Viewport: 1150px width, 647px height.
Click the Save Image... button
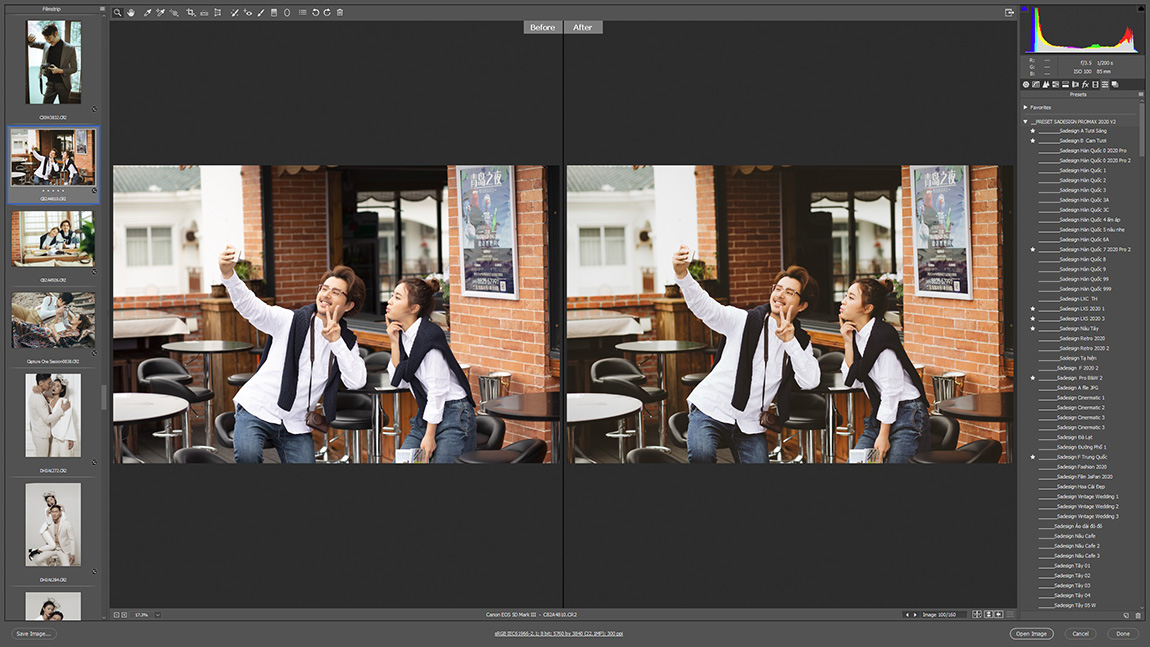point(34,634)
